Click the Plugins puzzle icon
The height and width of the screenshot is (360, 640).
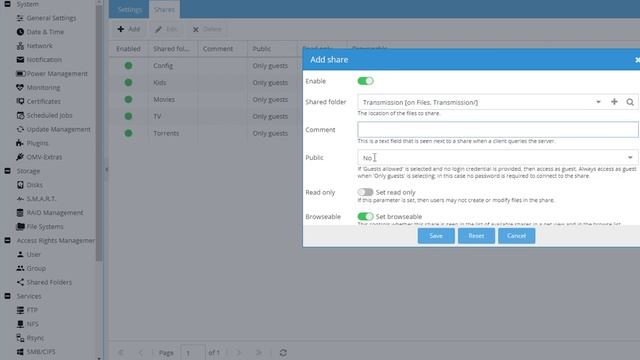click(x=20, y=143)
